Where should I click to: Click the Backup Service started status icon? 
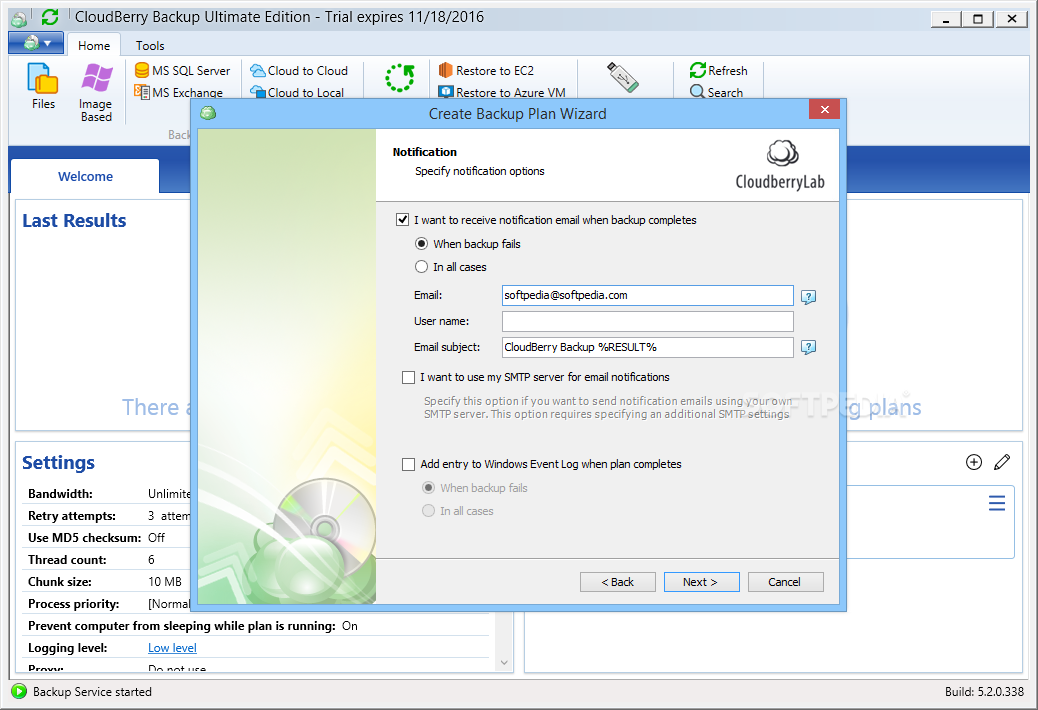point(19,691)
